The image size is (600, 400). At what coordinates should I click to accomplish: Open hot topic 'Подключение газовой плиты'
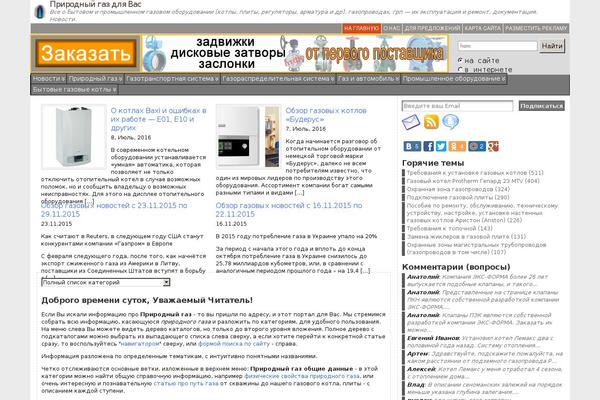coord(458,198)
